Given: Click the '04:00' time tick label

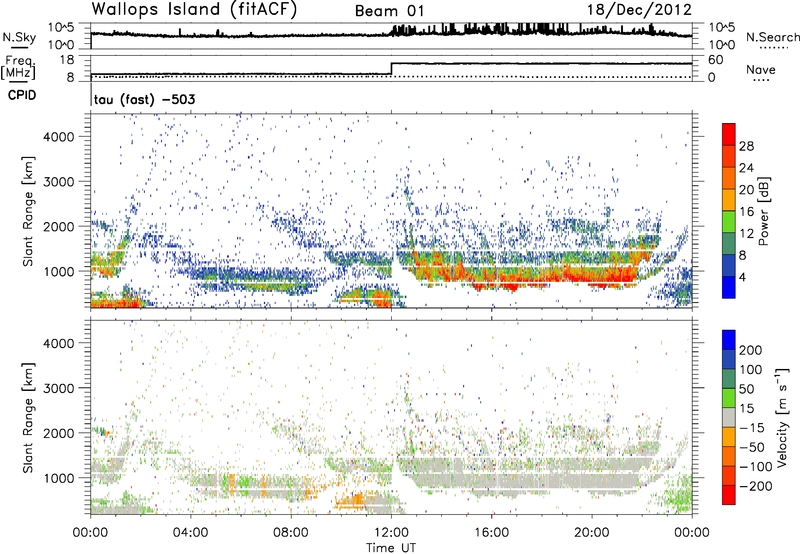Looking at the screenshot, I should 190,533.
